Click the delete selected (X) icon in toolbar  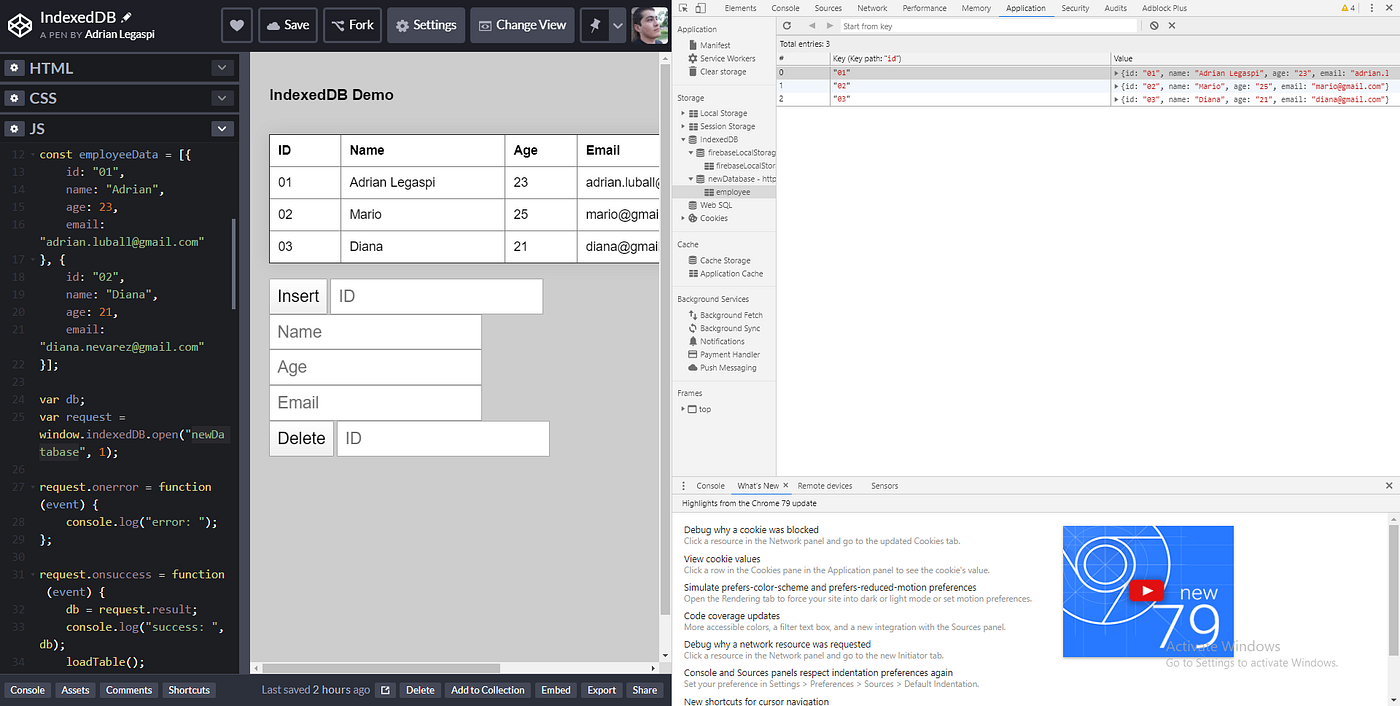tap(1172, 25)
